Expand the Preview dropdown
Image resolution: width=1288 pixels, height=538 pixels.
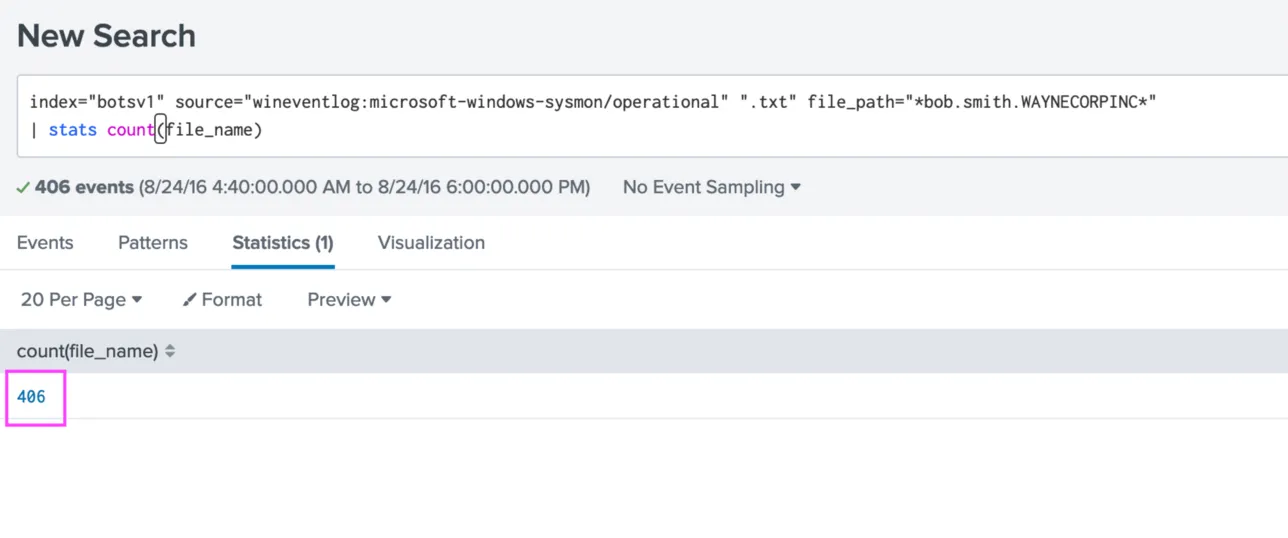pyautogui.click(x=349, y=300)
